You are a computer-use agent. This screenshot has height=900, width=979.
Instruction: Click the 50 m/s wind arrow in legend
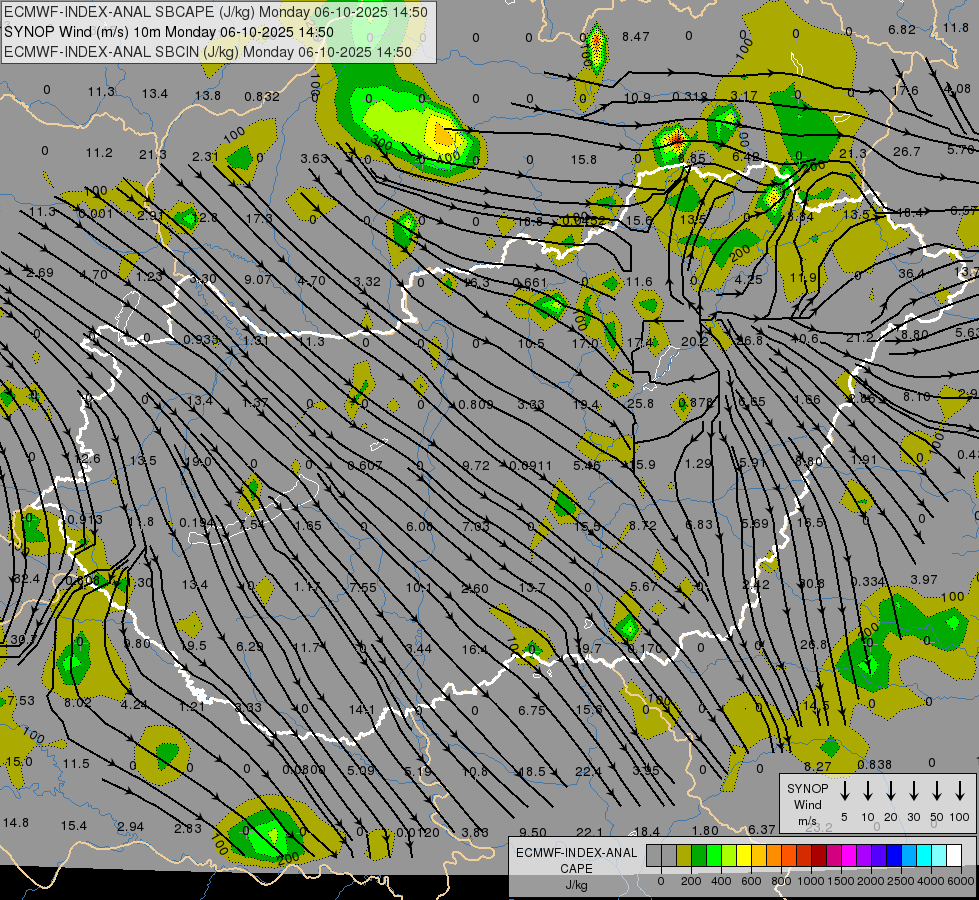[x=937, y=790]
